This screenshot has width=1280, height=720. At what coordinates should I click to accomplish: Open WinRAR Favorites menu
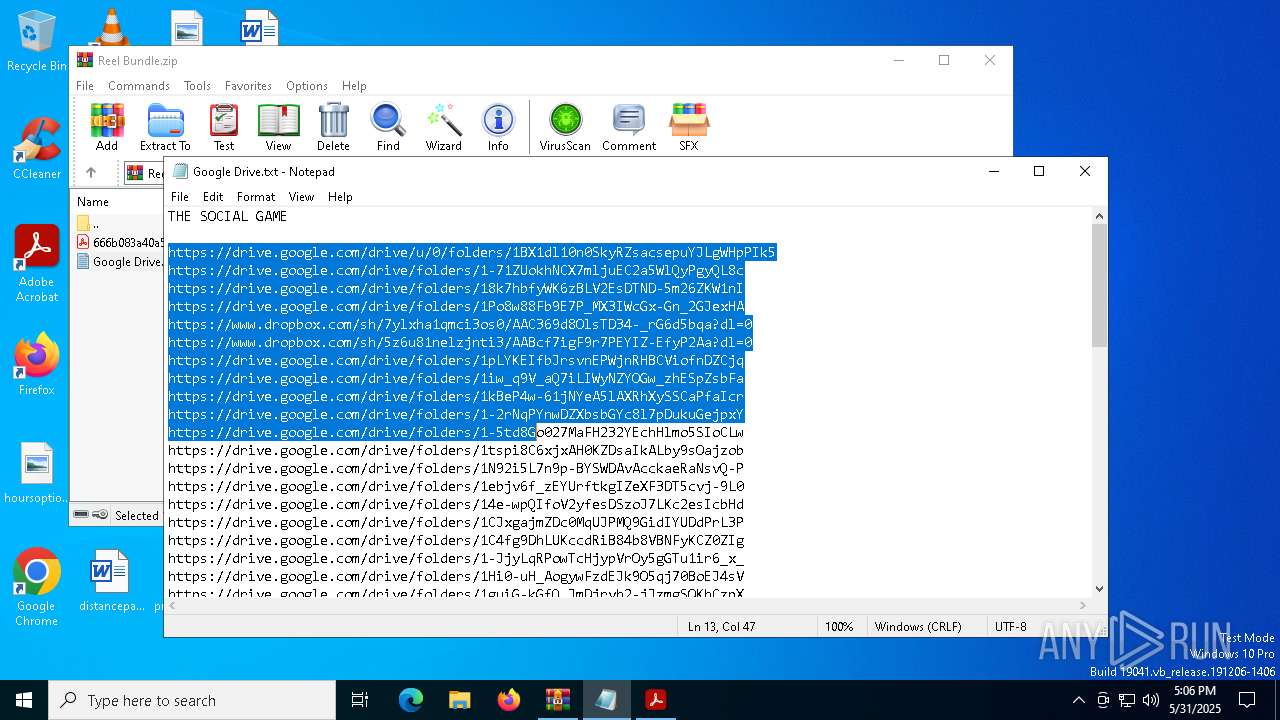248,86
